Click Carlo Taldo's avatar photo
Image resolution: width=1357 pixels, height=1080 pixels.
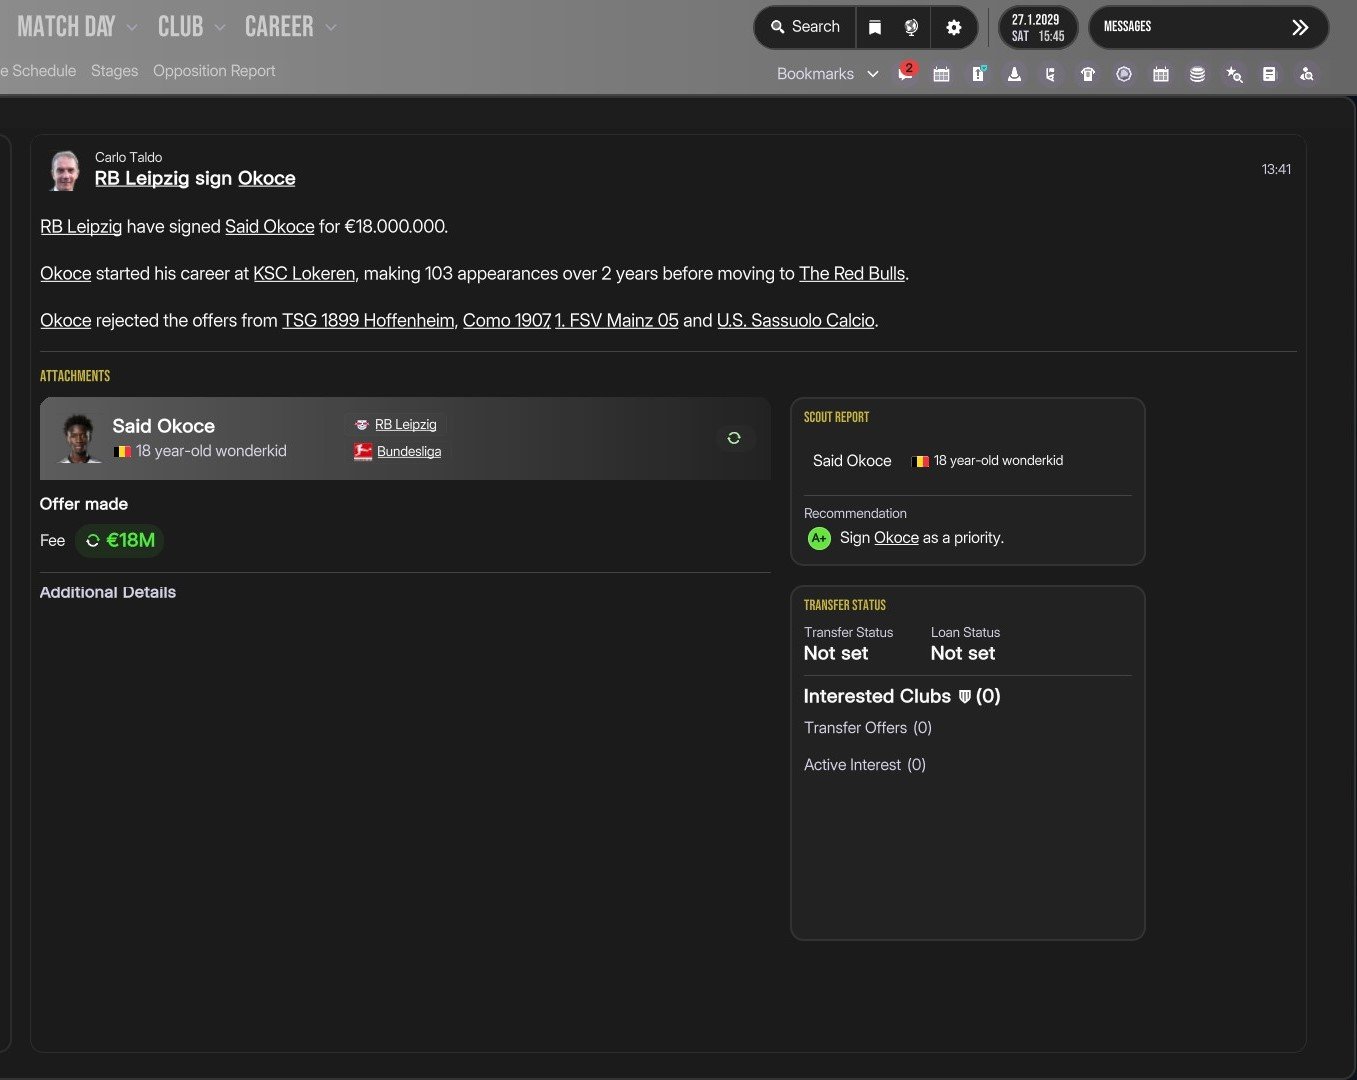coord(65,170)
